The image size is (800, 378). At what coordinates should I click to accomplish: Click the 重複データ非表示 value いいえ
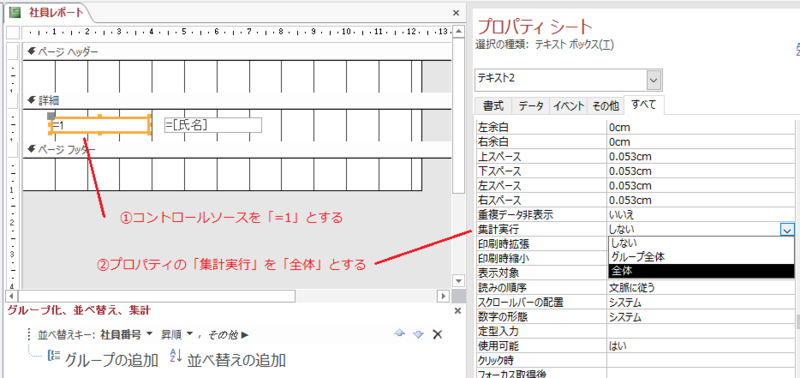702,215
